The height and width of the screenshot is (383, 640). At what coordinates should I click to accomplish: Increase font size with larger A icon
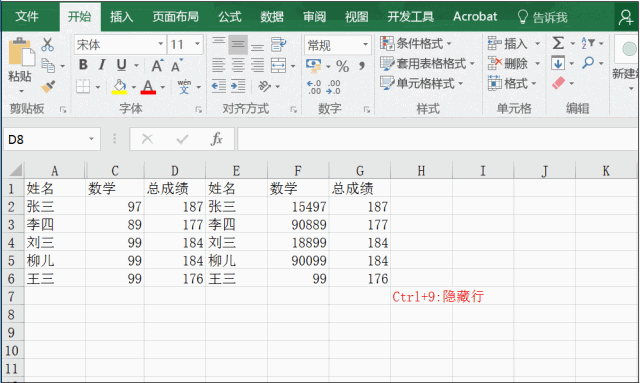(x=157, y=65)
